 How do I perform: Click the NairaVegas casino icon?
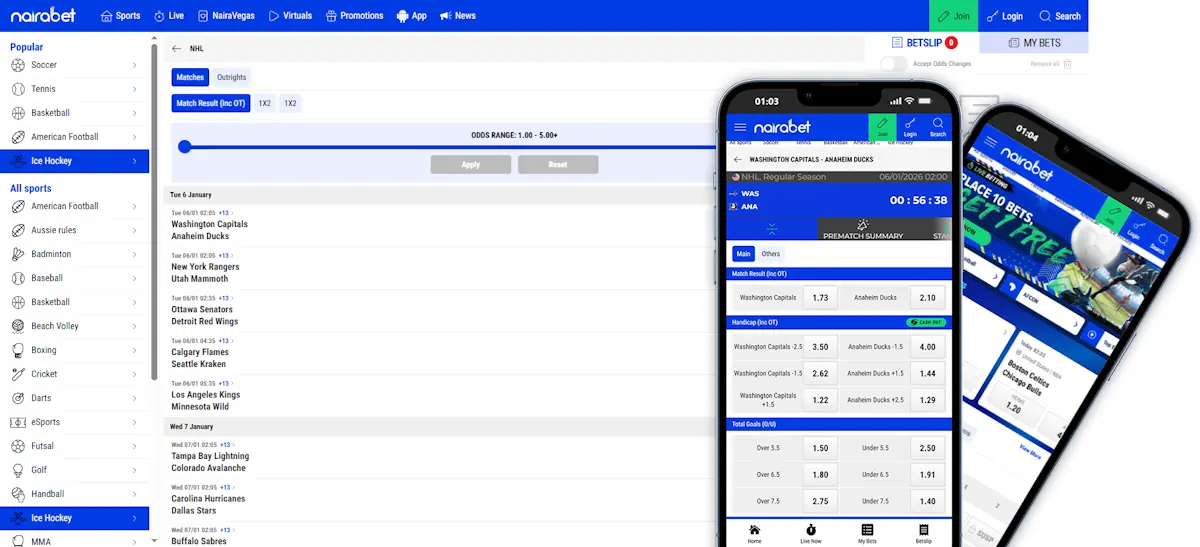pos(203,16)
